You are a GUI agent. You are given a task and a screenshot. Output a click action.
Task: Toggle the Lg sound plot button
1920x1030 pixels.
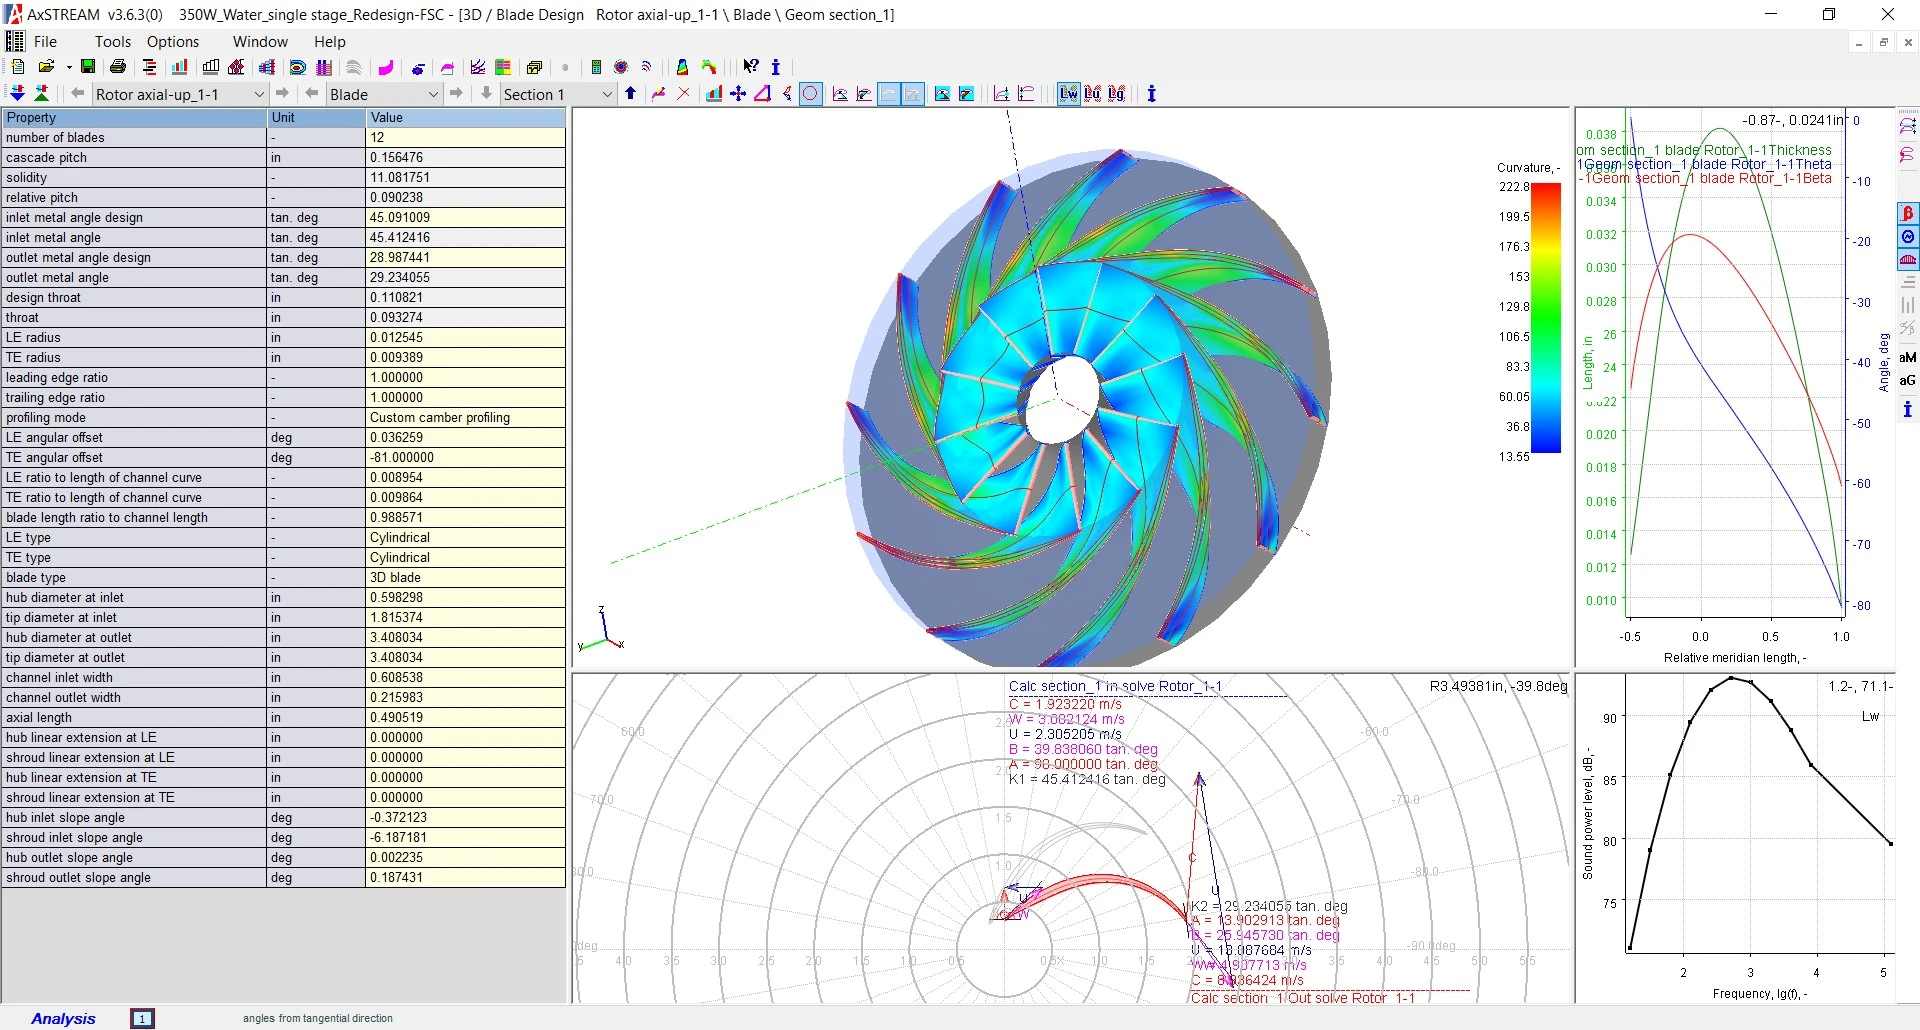click(1116, 93)
